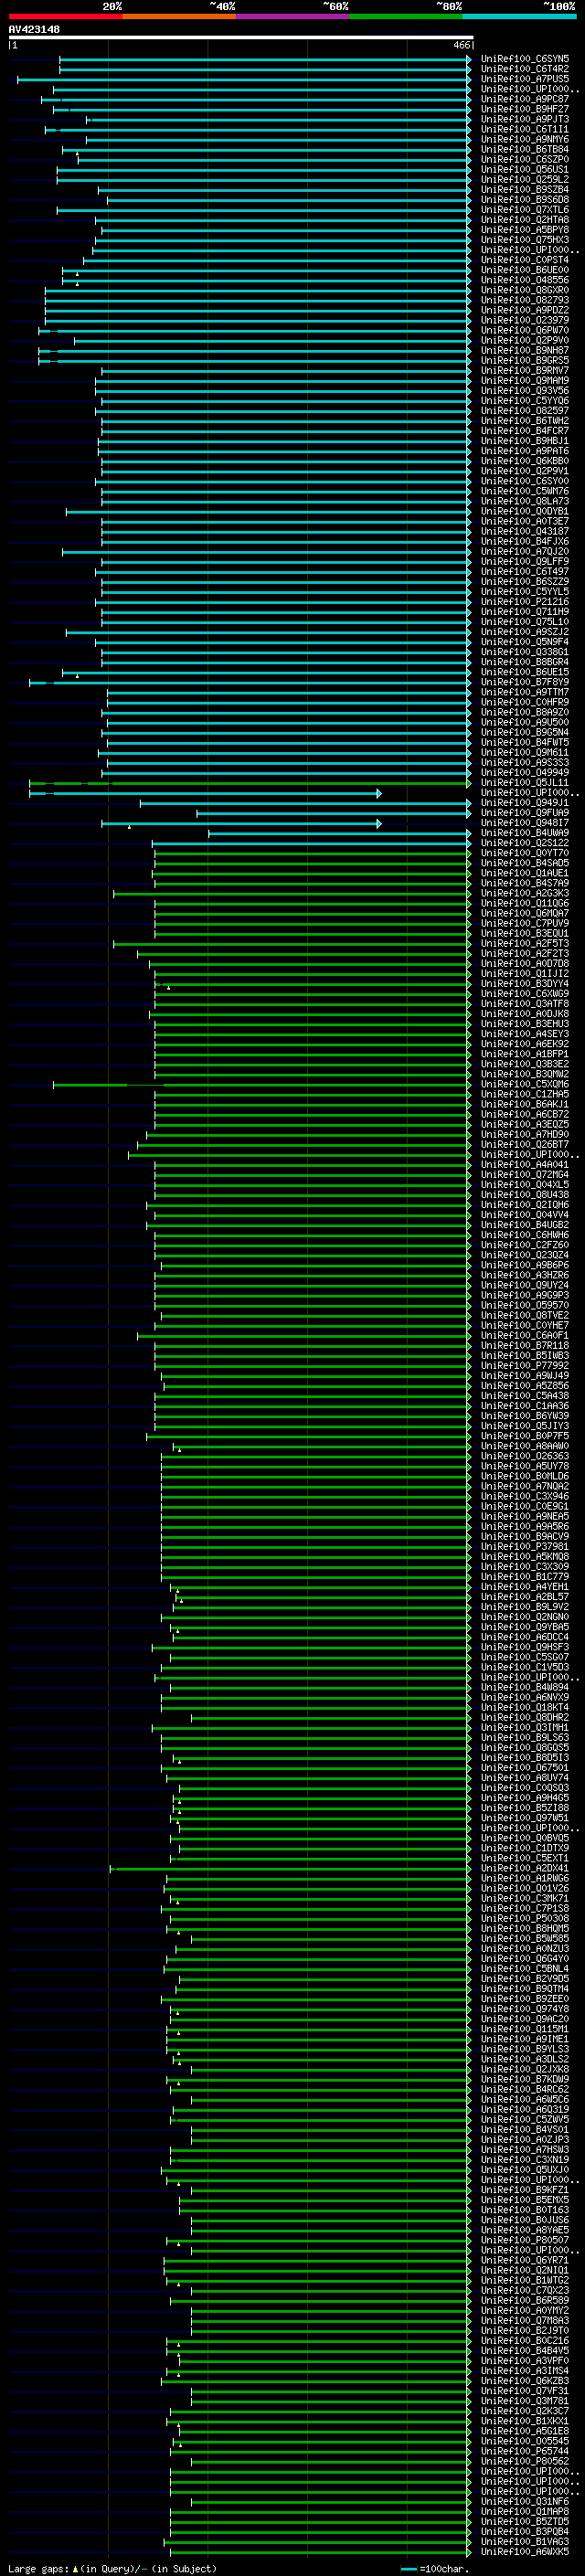Click the white query sequence bar
This screenshot has width=585, height=2576.
click(x=241, y=38)
